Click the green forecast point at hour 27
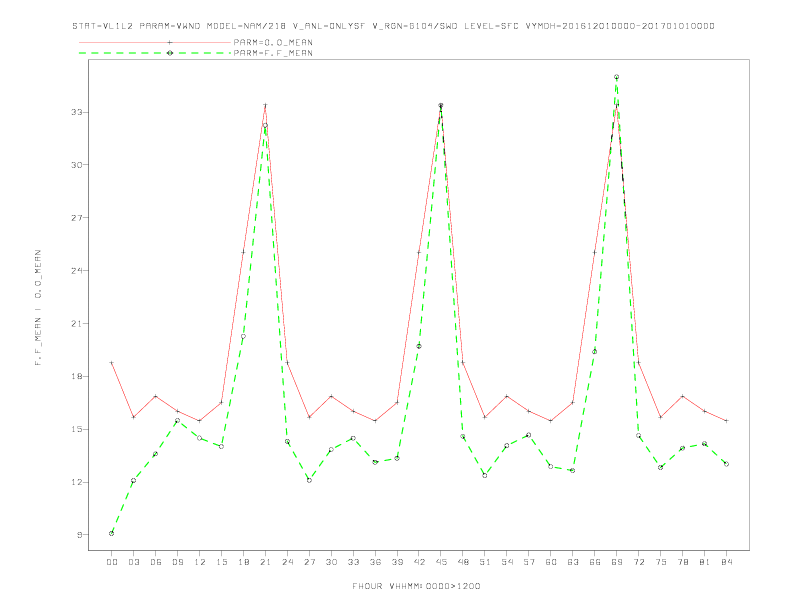This screenshot has height=612, width=792. tap(309, 480)
